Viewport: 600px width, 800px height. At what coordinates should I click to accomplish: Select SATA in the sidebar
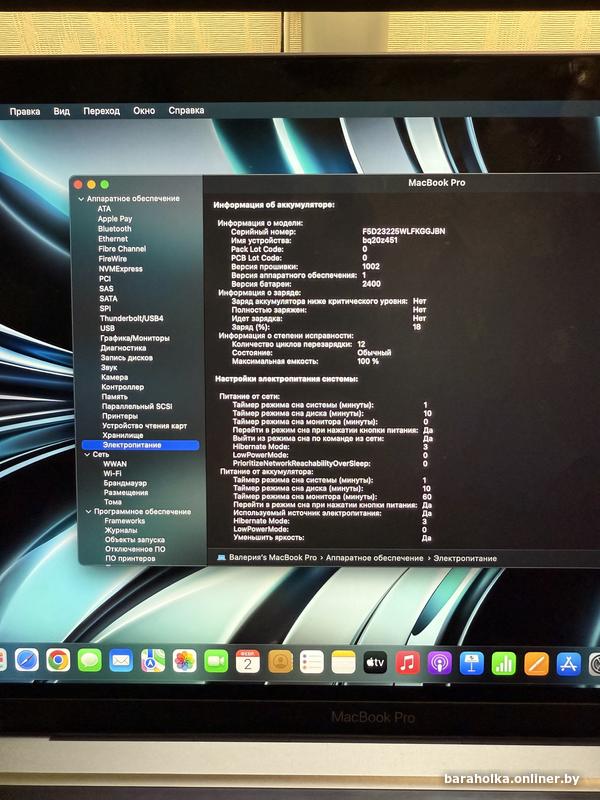coord(108,298)
